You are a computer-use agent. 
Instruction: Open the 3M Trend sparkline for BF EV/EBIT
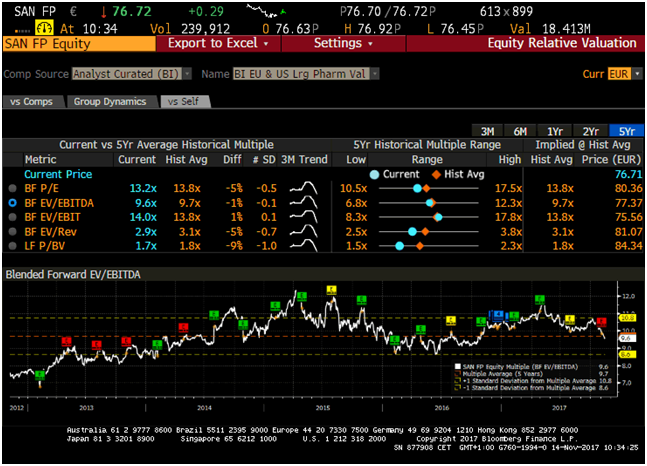click(303, 217)
